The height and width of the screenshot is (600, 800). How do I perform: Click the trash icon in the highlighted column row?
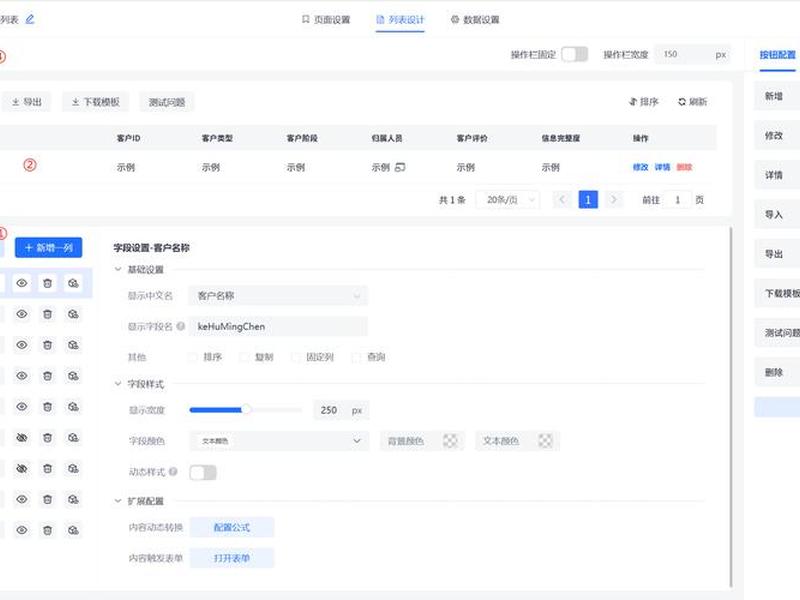(47, 283)
